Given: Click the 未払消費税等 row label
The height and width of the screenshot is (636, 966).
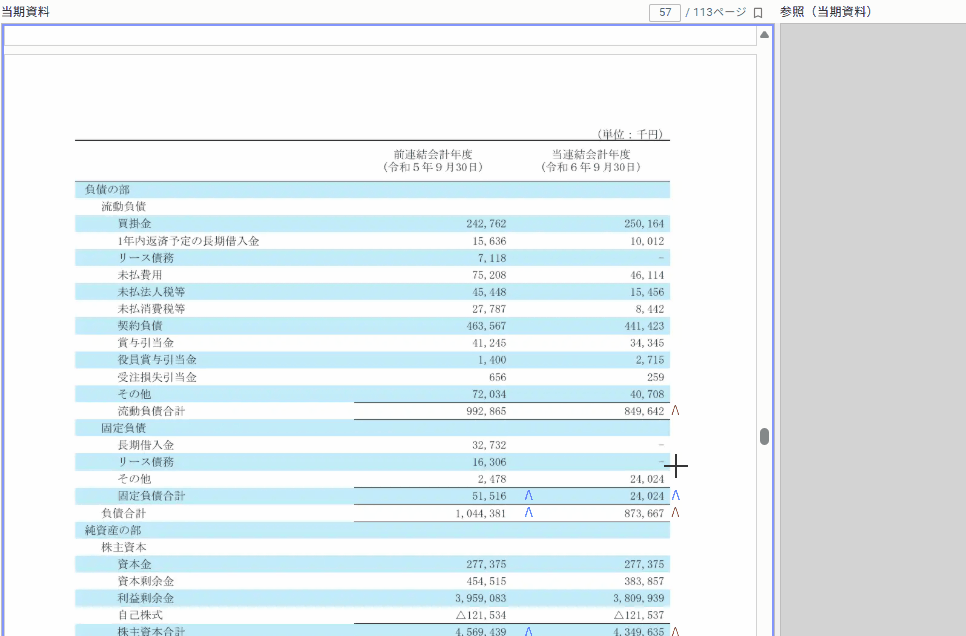Looking at the screenshot, I should (151, 309).
